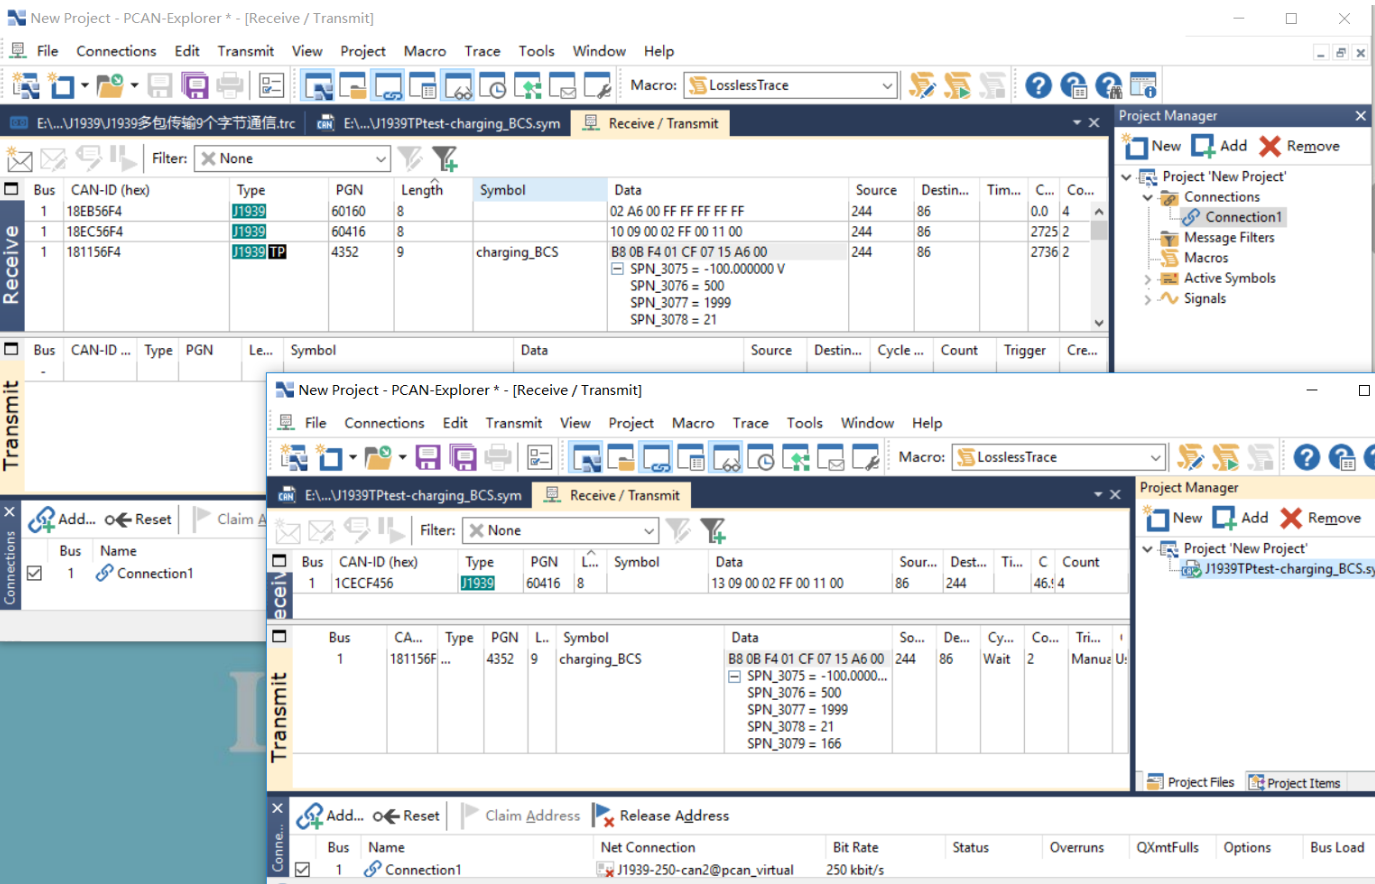Open Tracer window clock icon in back window
1375x884 pixels.
[x=493, y=85]
